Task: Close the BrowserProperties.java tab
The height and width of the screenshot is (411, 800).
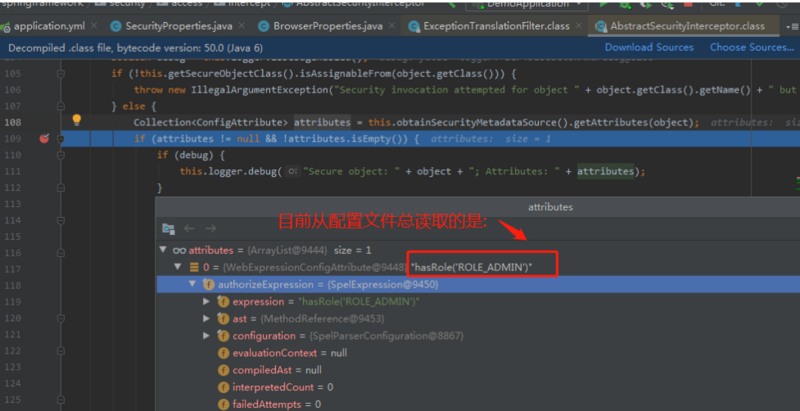Action: point(391,26)
